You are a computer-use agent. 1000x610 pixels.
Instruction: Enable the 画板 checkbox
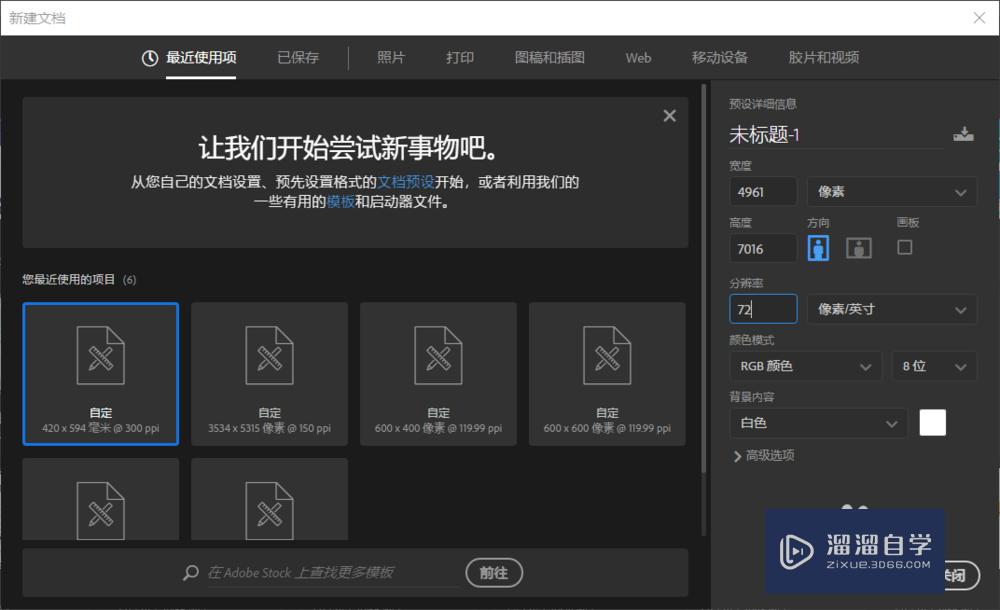point(904,247)
